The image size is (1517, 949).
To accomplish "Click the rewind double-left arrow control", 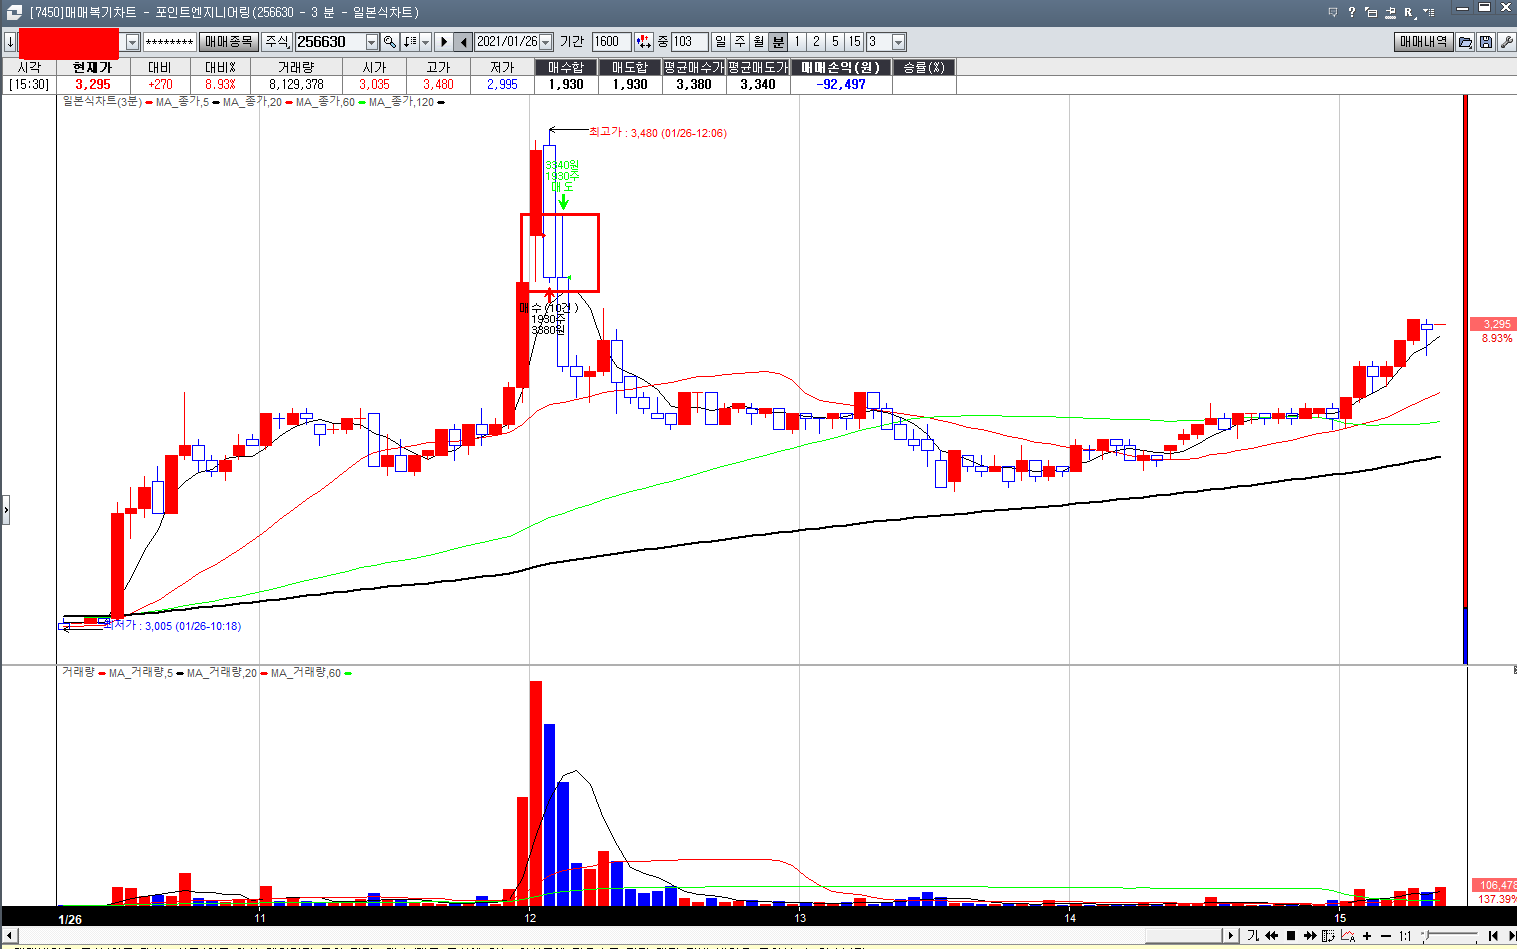I will [x=1272, y=936].
